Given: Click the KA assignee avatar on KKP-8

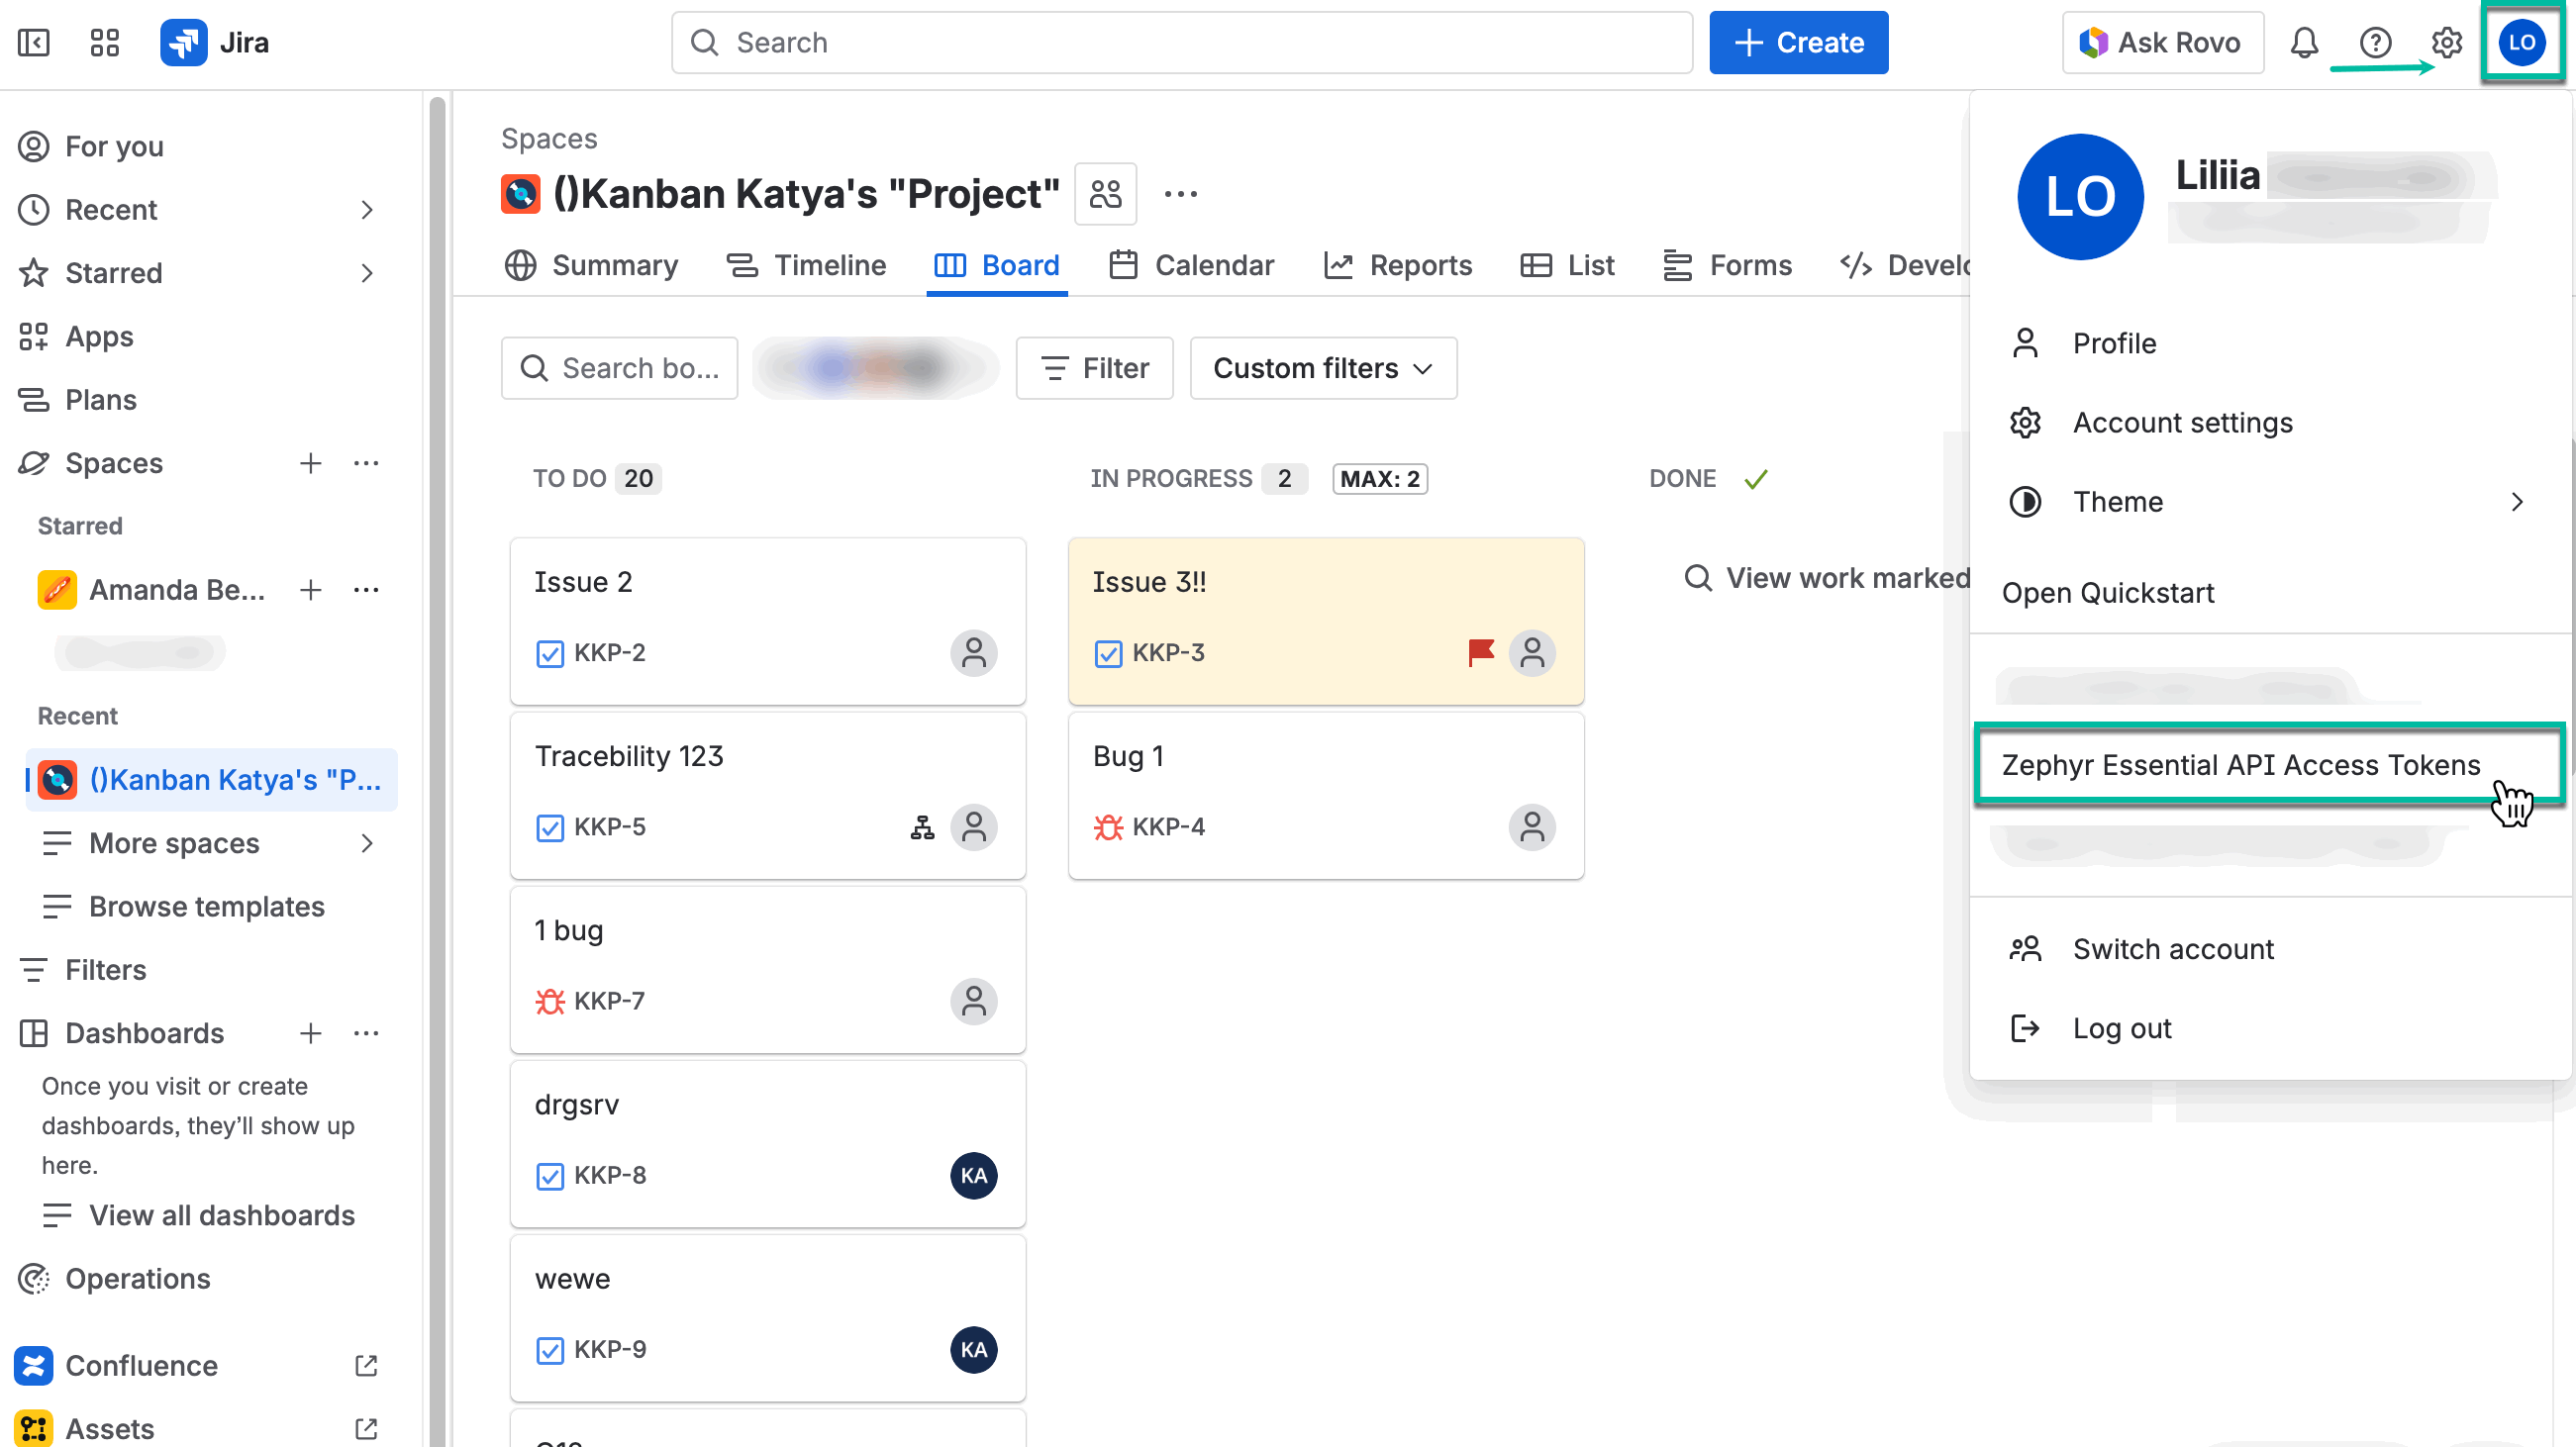Looking at the screenshot, I should click(973, 1175).
